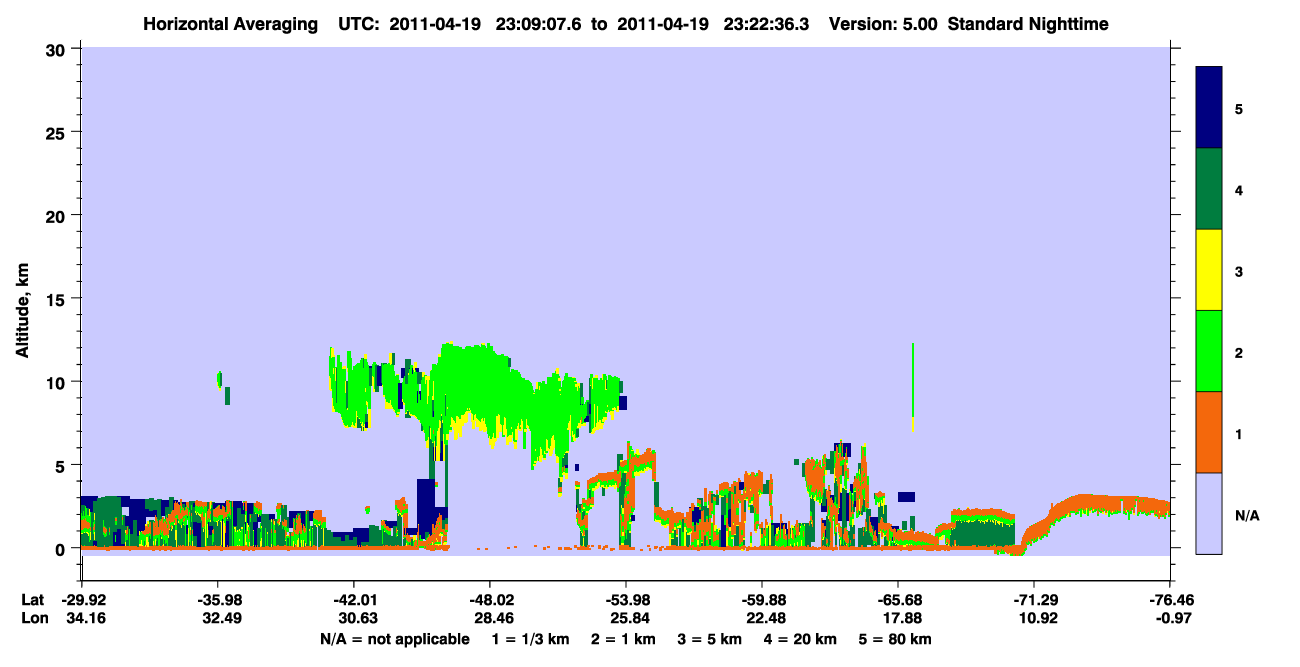Click the 'Lat' row label
Viewport: 1300px width, 667px height.
34,600
